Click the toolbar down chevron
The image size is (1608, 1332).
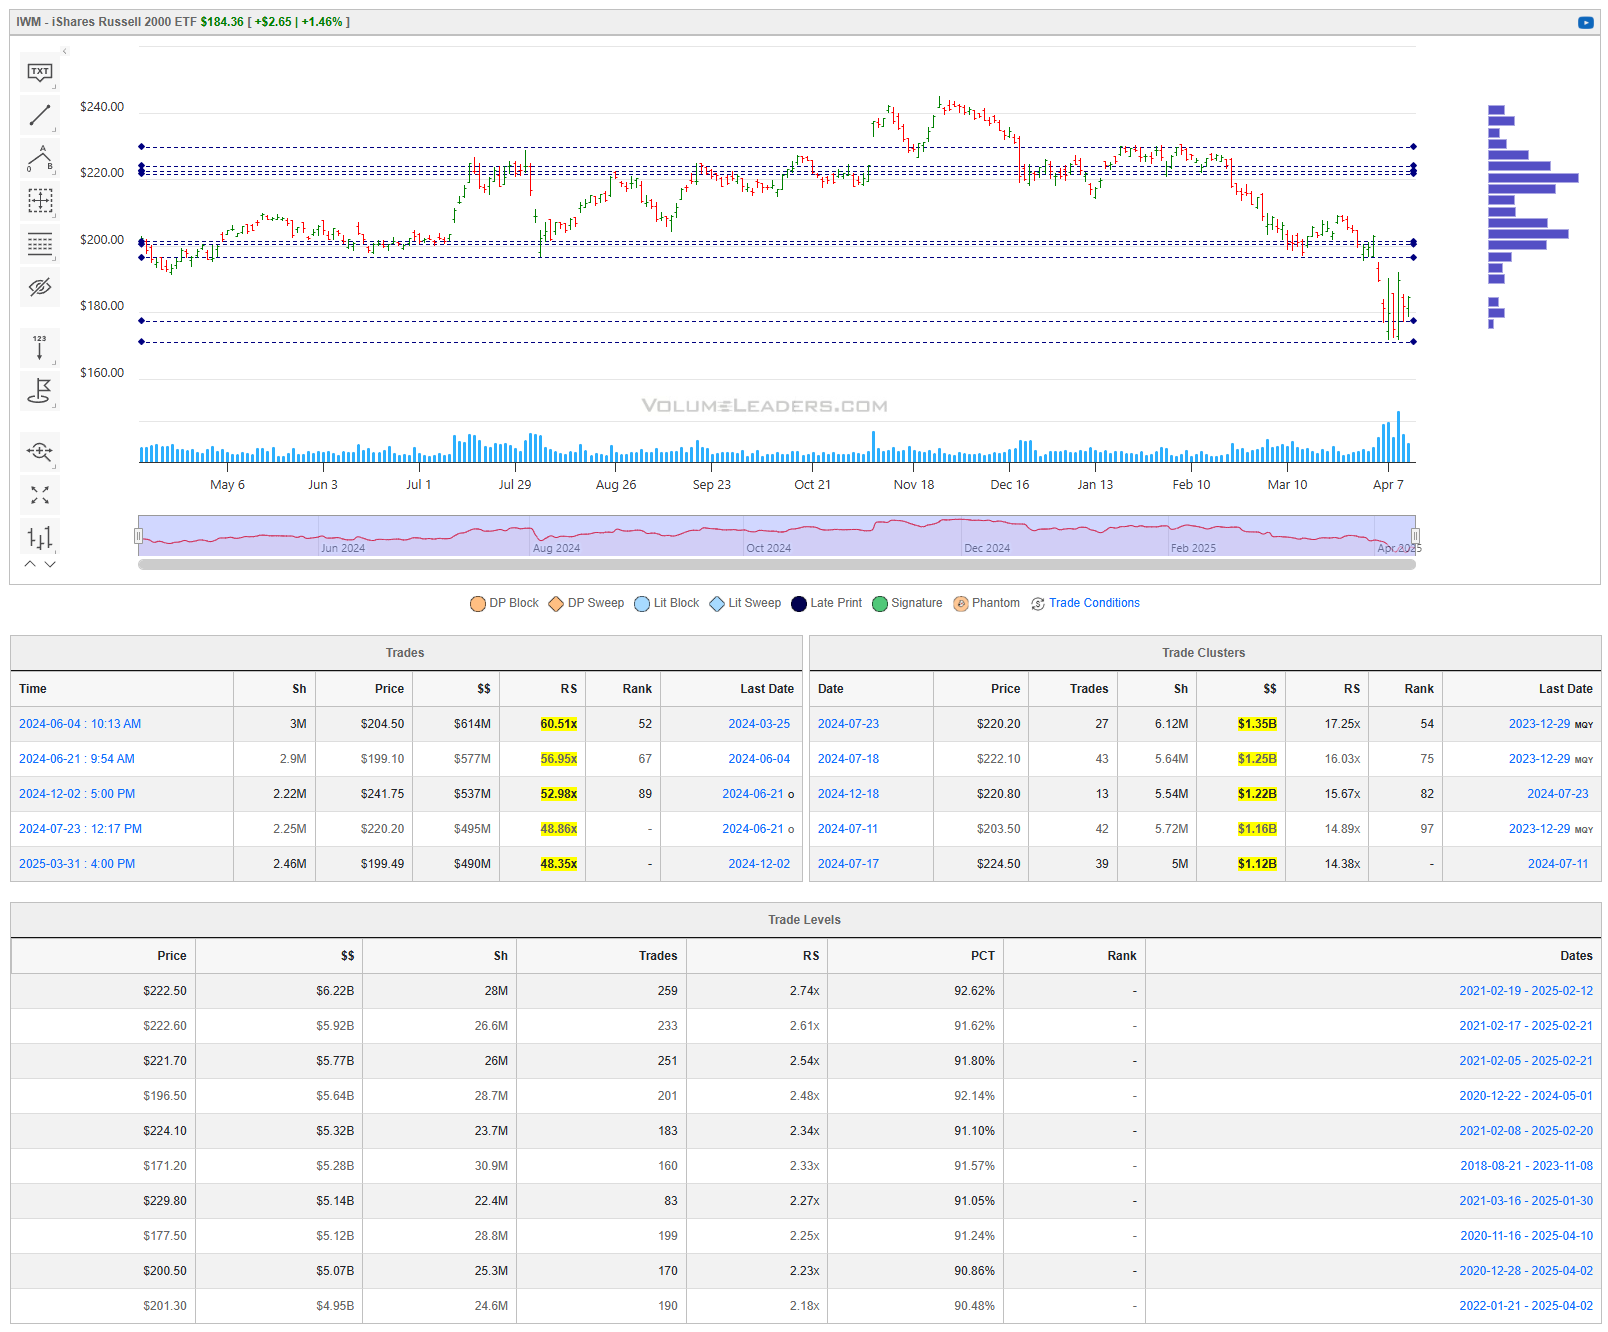tap(50, 564)
